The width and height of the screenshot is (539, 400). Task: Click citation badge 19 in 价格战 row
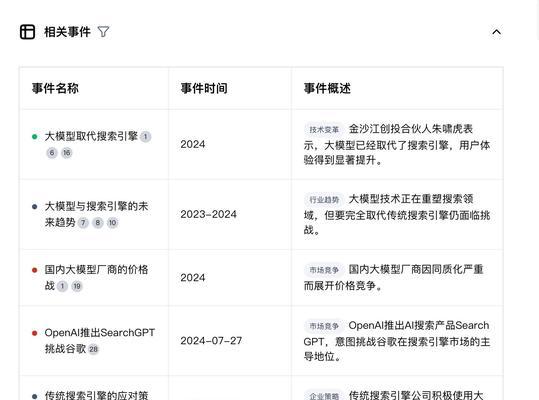[77, 286]
